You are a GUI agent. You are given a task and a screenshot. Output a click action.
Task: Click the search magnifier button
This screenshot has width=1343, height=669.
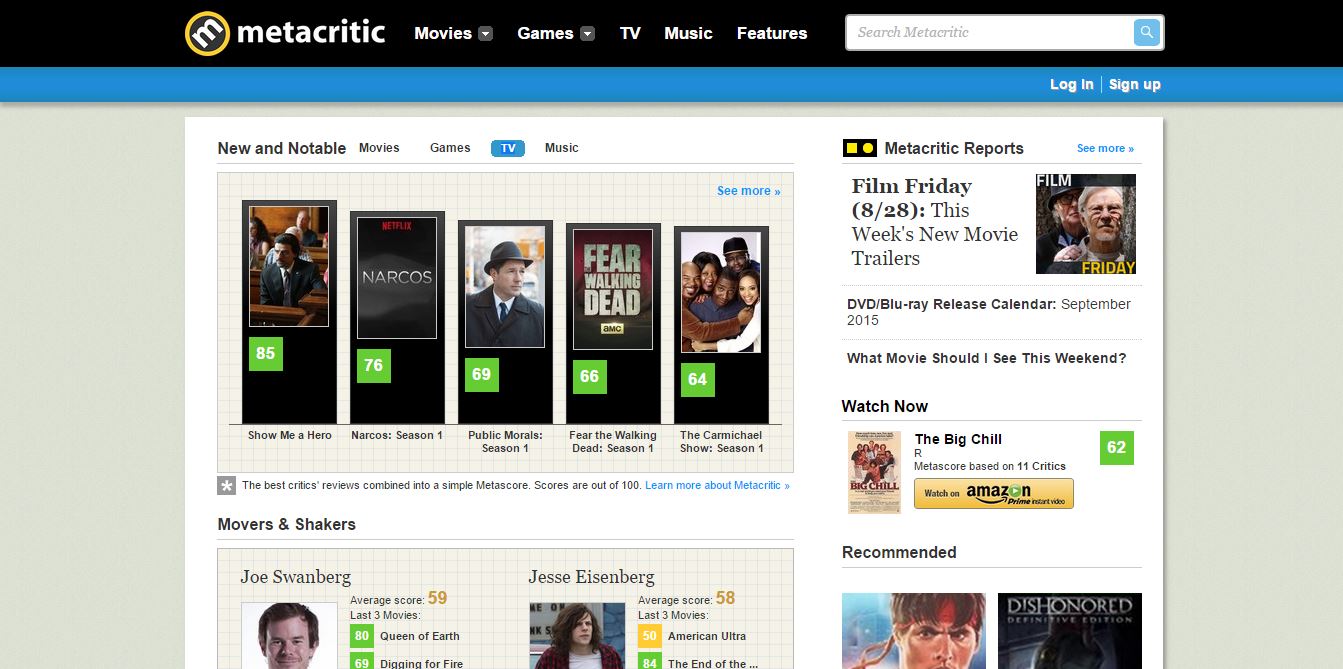pyautogui.click(x=1147, y=32)
